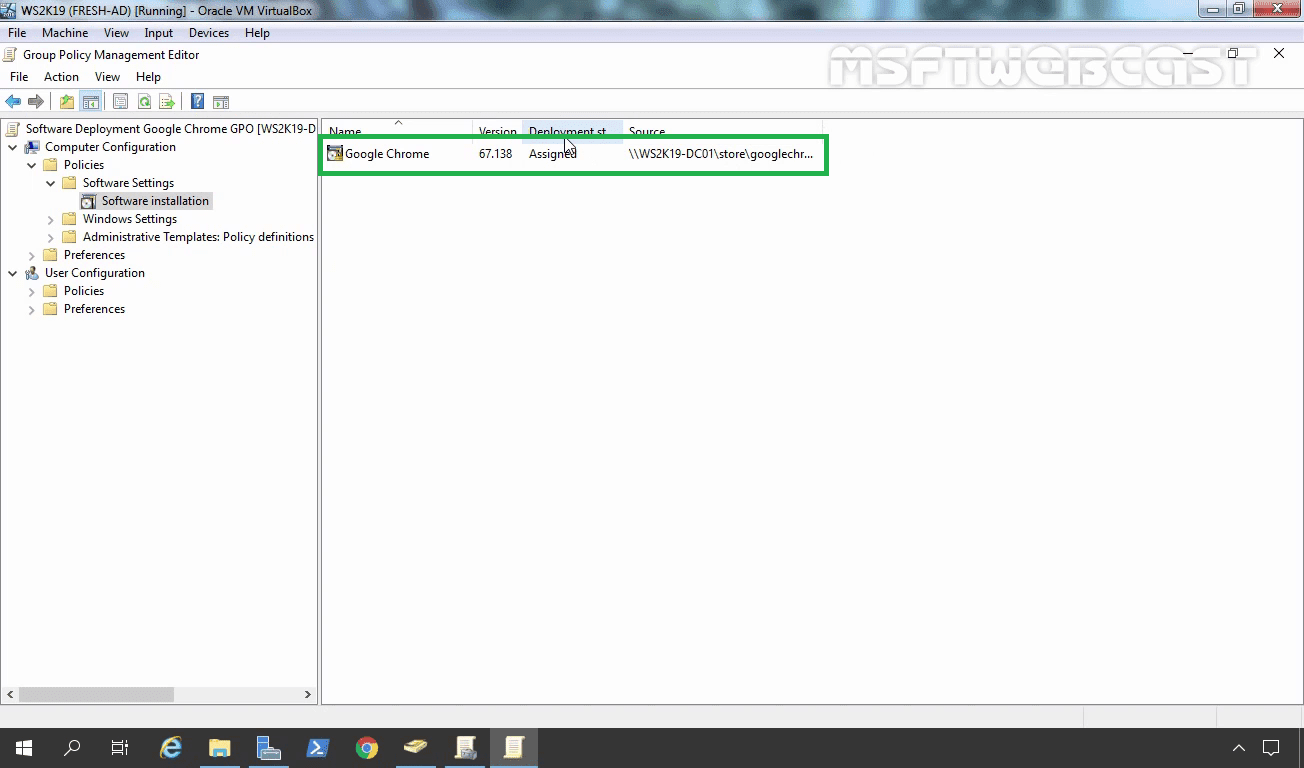Click the Assigned deployment state cell
This screenshot has width=1304, height=768.
pos(552,154)
